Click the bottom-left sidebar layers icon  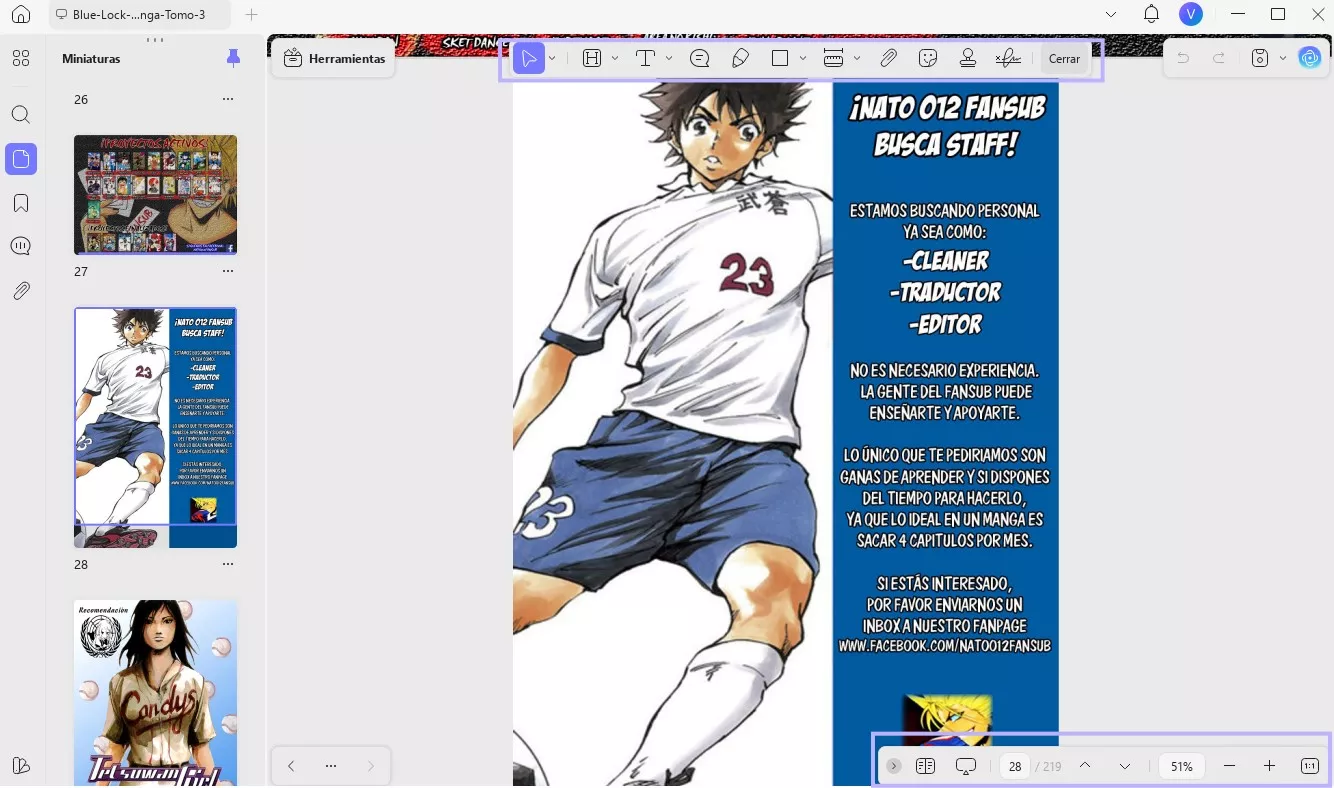(21, 766)
